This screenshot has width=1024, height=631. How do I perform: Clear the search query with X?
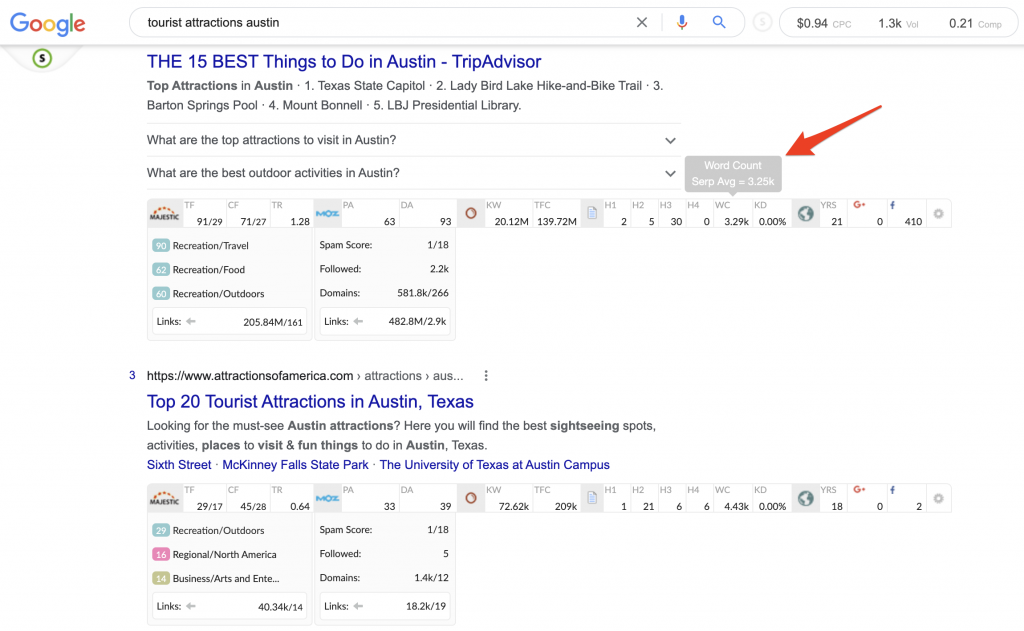coord(642,22)
